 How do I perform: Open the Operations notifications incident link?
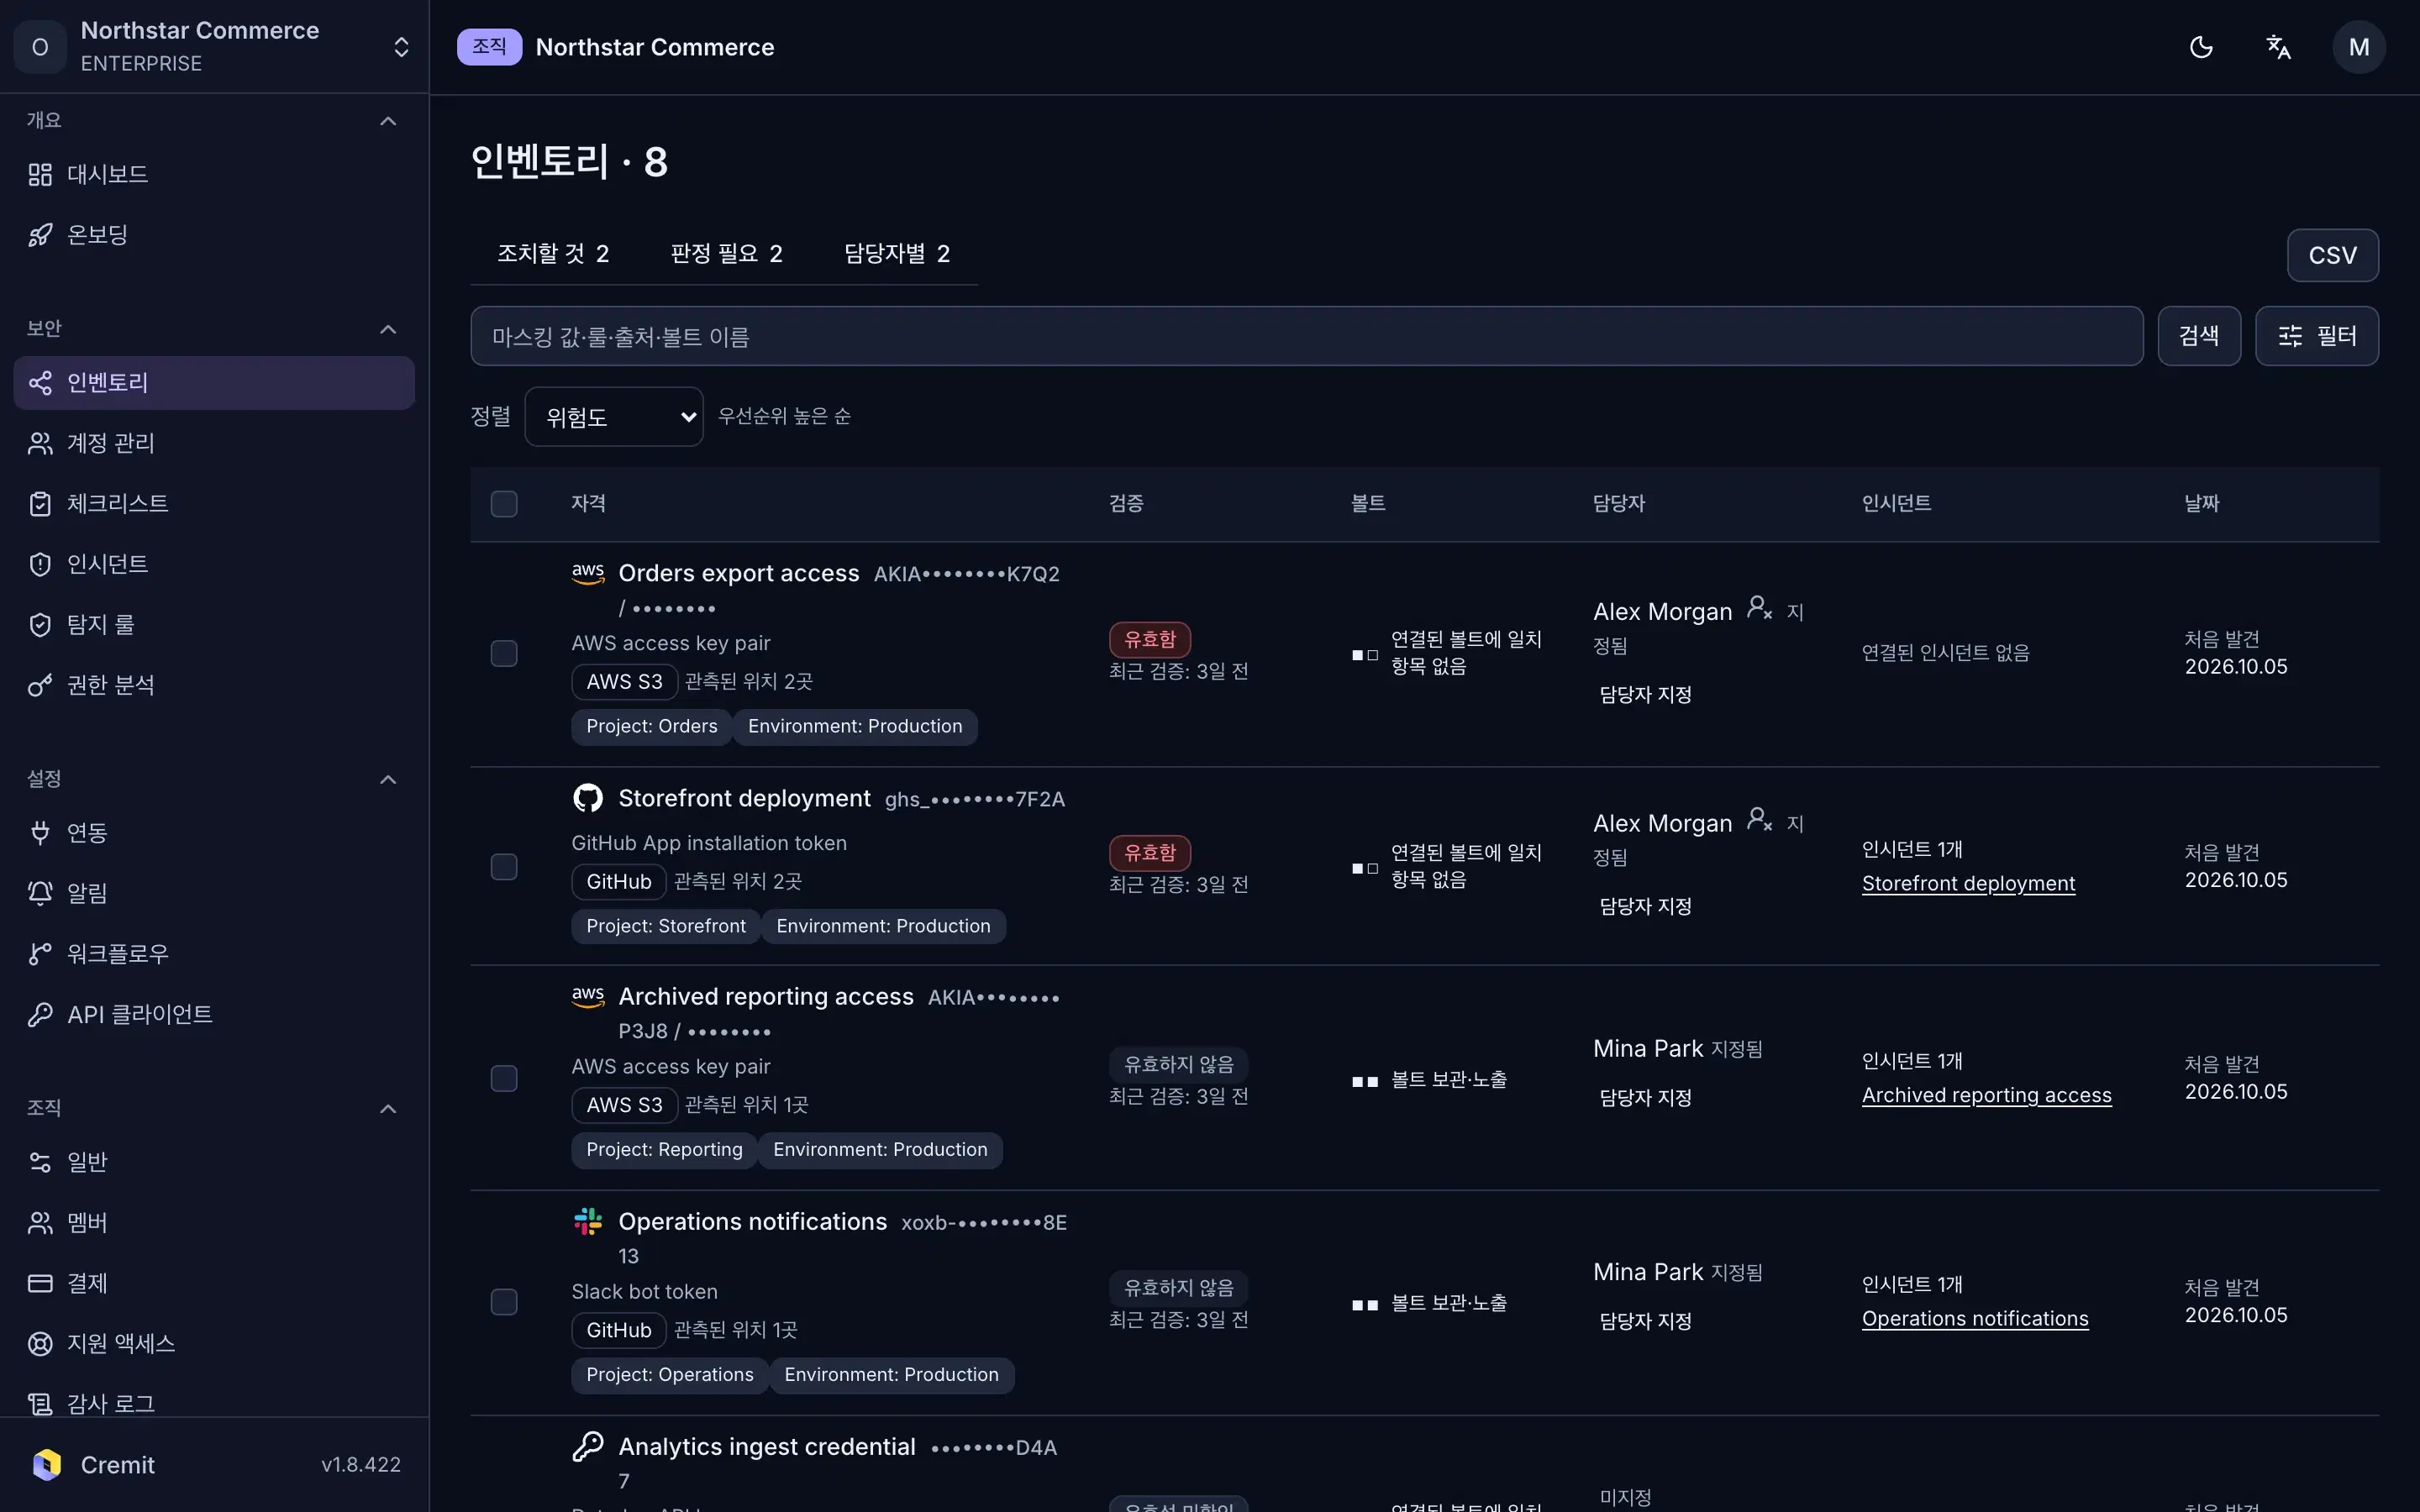pyautogui.click(x=1975, y=1318)
